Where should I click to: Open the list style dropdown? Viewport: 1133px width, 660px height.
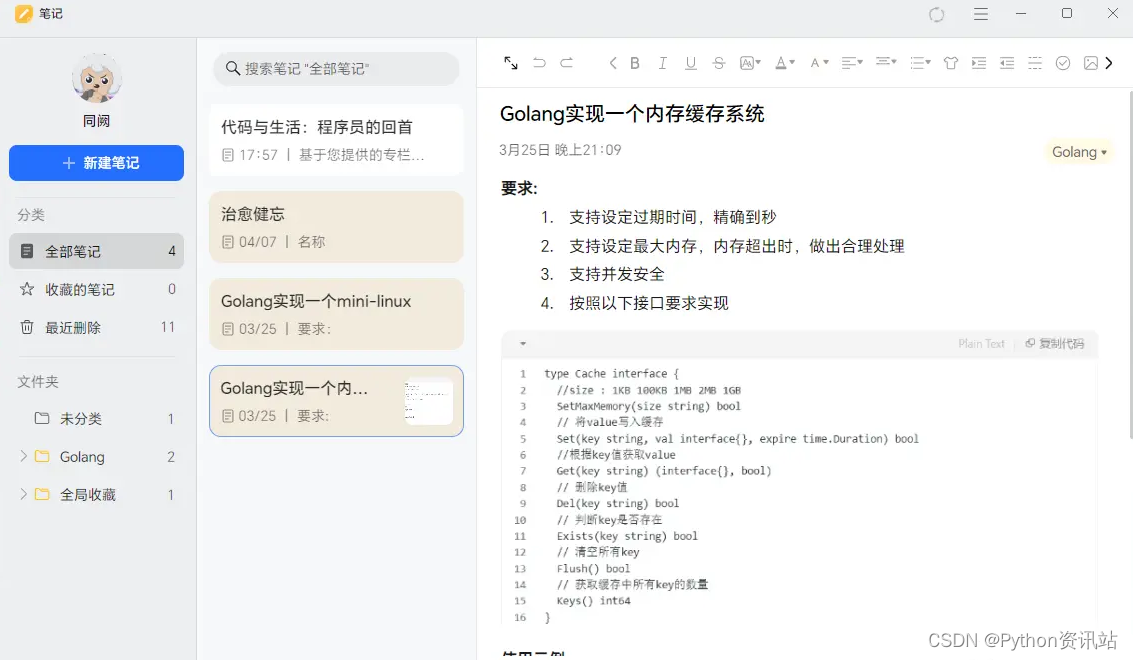920,63
